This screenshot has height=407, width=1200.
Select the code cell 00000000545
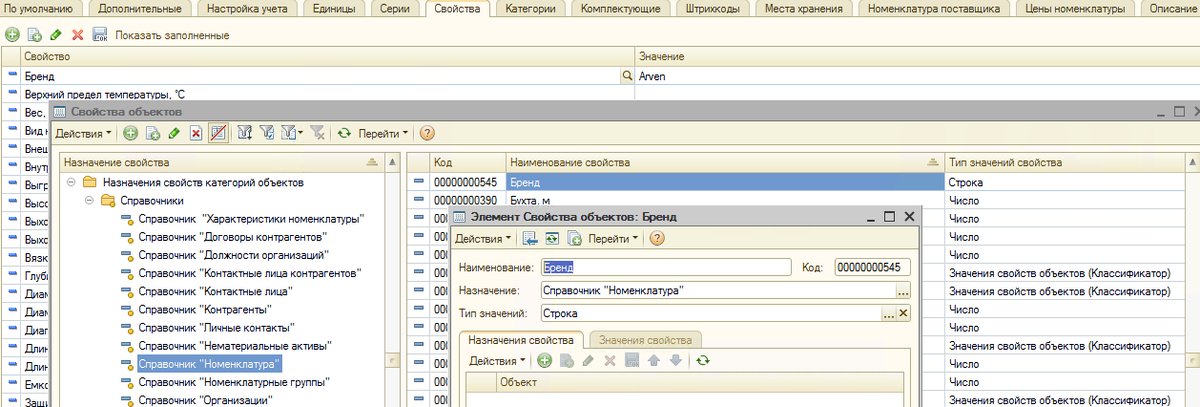[x=468, y=183]
